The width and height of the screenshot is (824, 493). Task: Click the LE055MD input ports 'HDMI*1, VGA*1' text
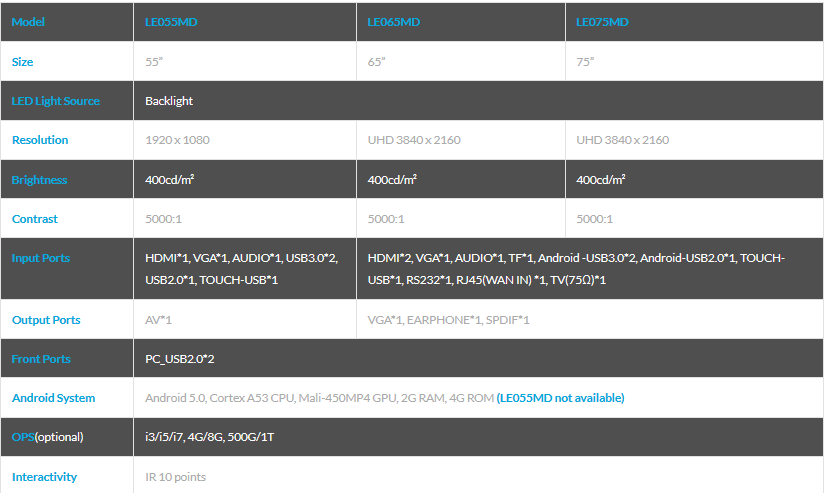point(186,258)
